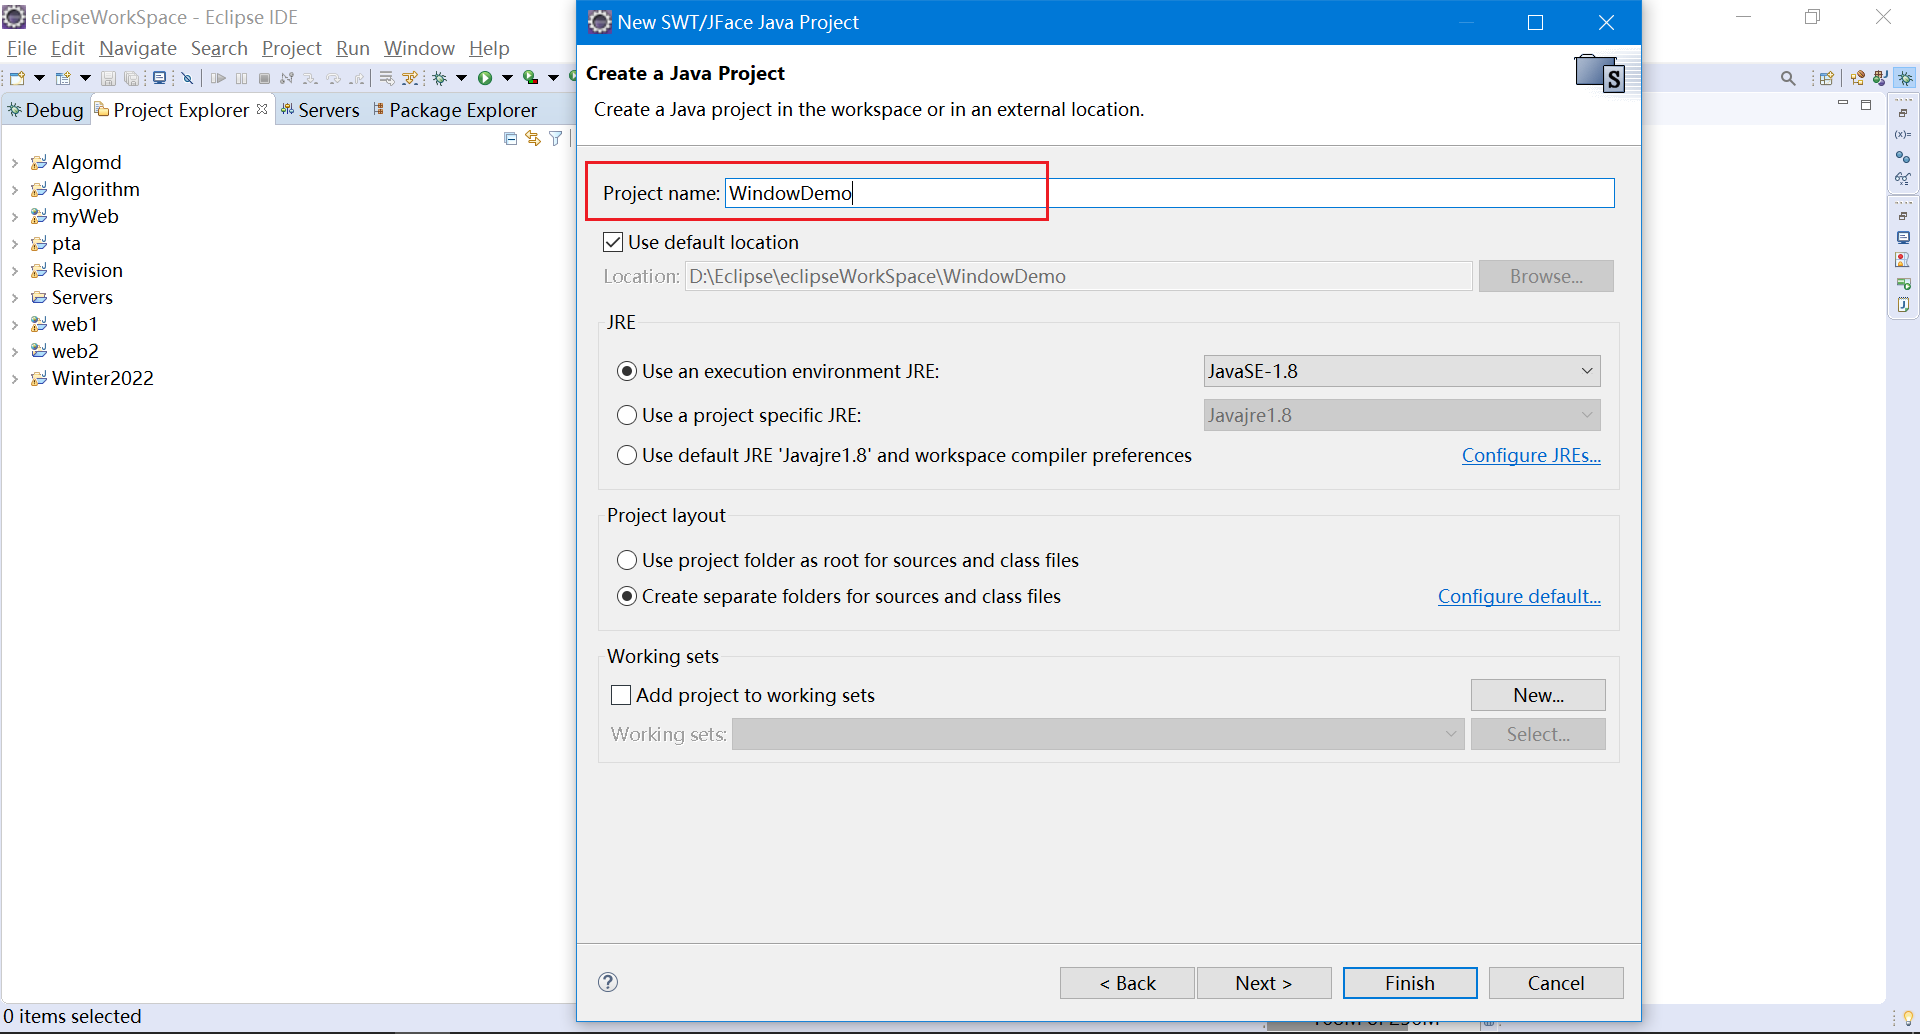Image resolution: width=1920 pixels, height=1034 pixels.
Task: Close the Project Explorer tab
Action: coord(262,109)
